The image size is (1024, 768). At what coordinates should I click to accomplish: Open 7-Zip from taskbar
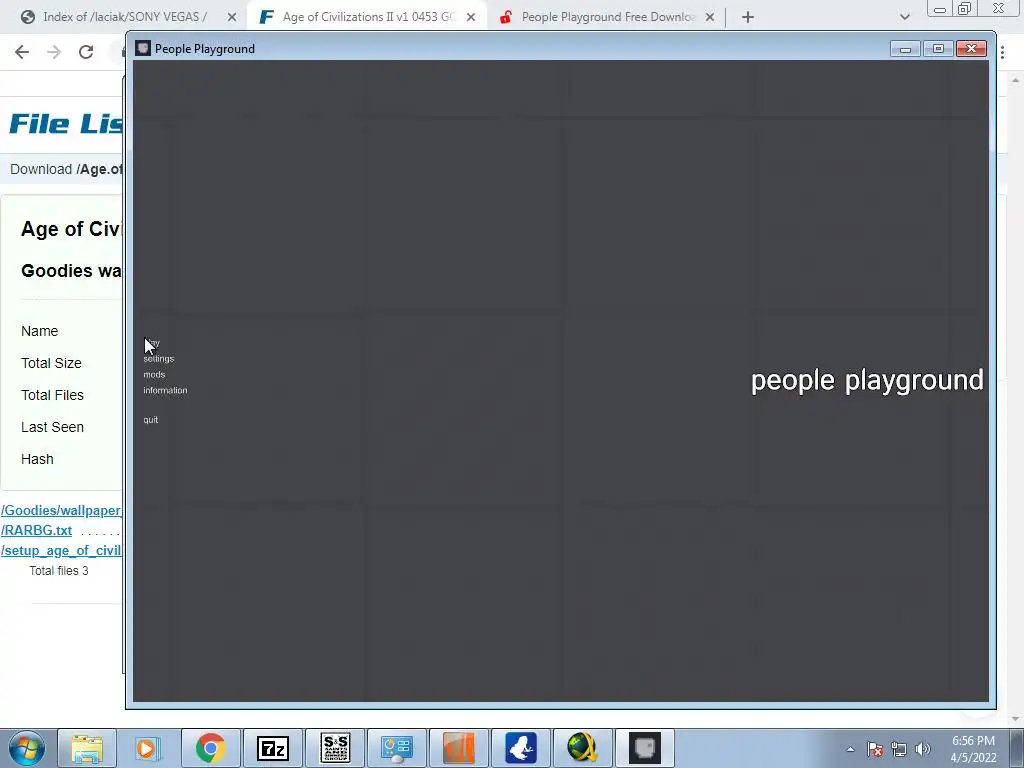coord(273,748)
